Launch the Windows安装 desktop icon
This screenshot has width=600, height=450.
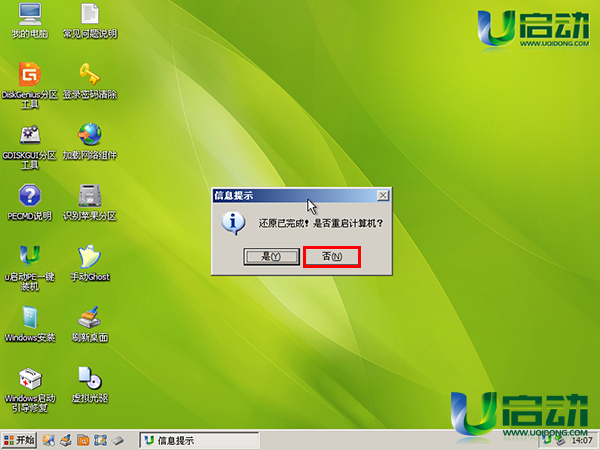[30, 317]
